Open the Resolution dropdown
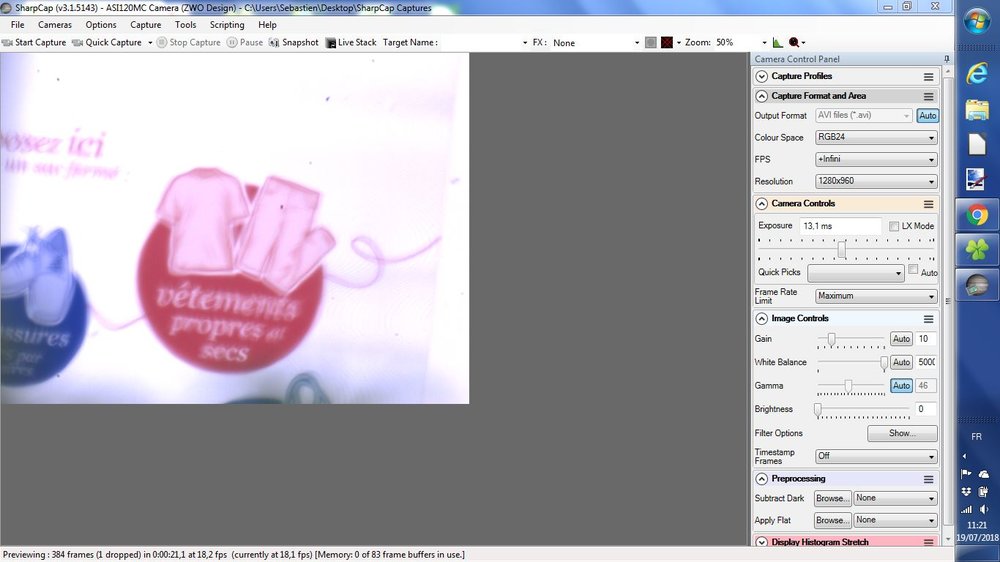Viewport: 1000px width, 562px height. coord(876,181)
